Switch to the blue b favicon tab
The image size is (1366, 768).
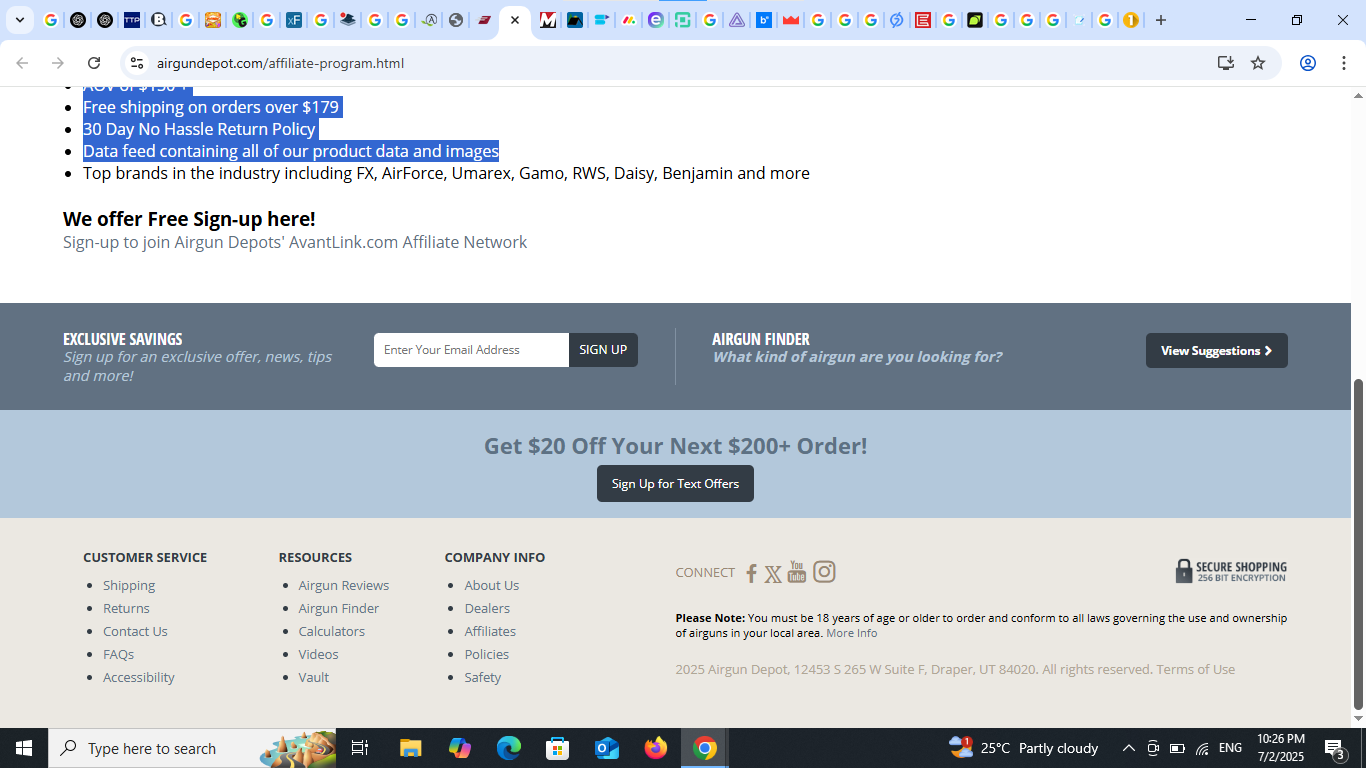[764, 20]
